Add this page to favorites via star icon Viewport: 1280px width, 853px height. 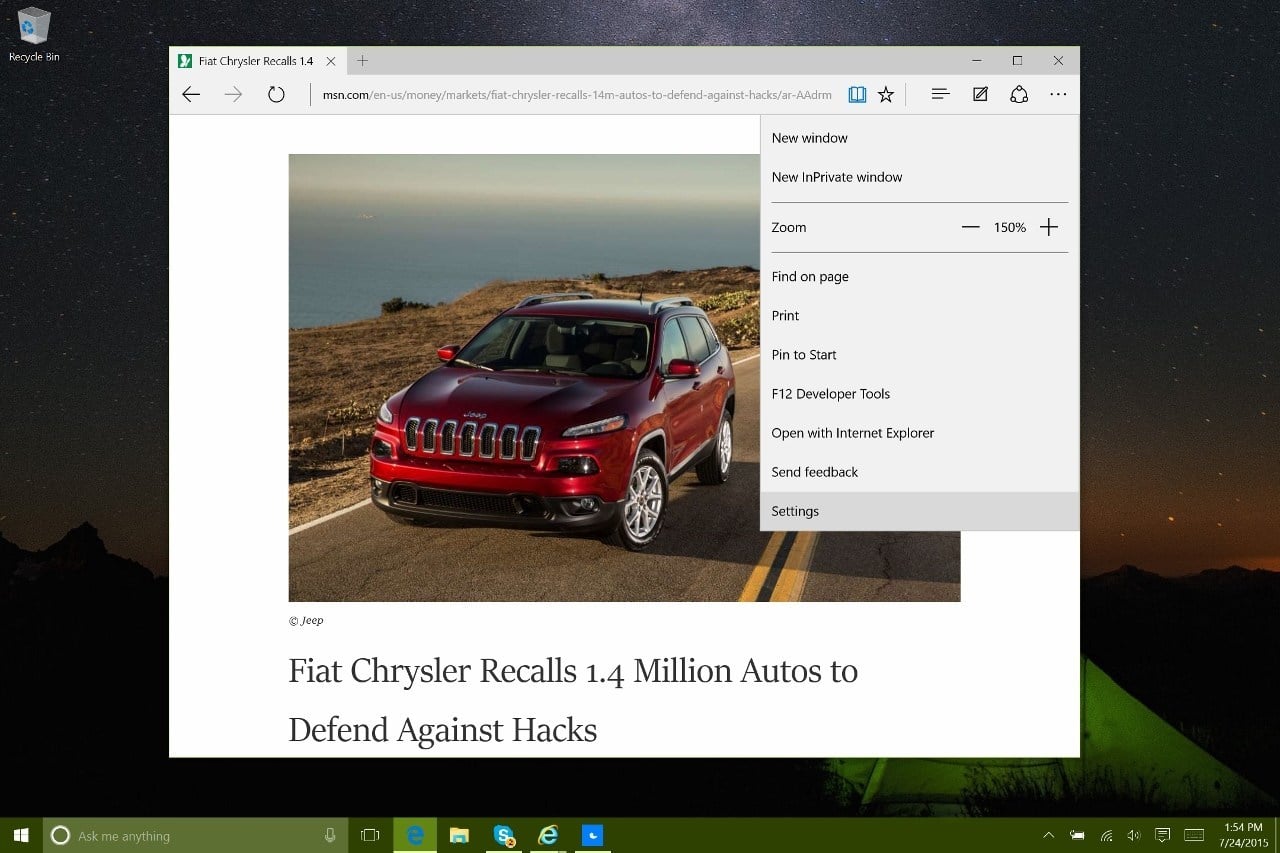pyautogui.click(x=886, y=93)
